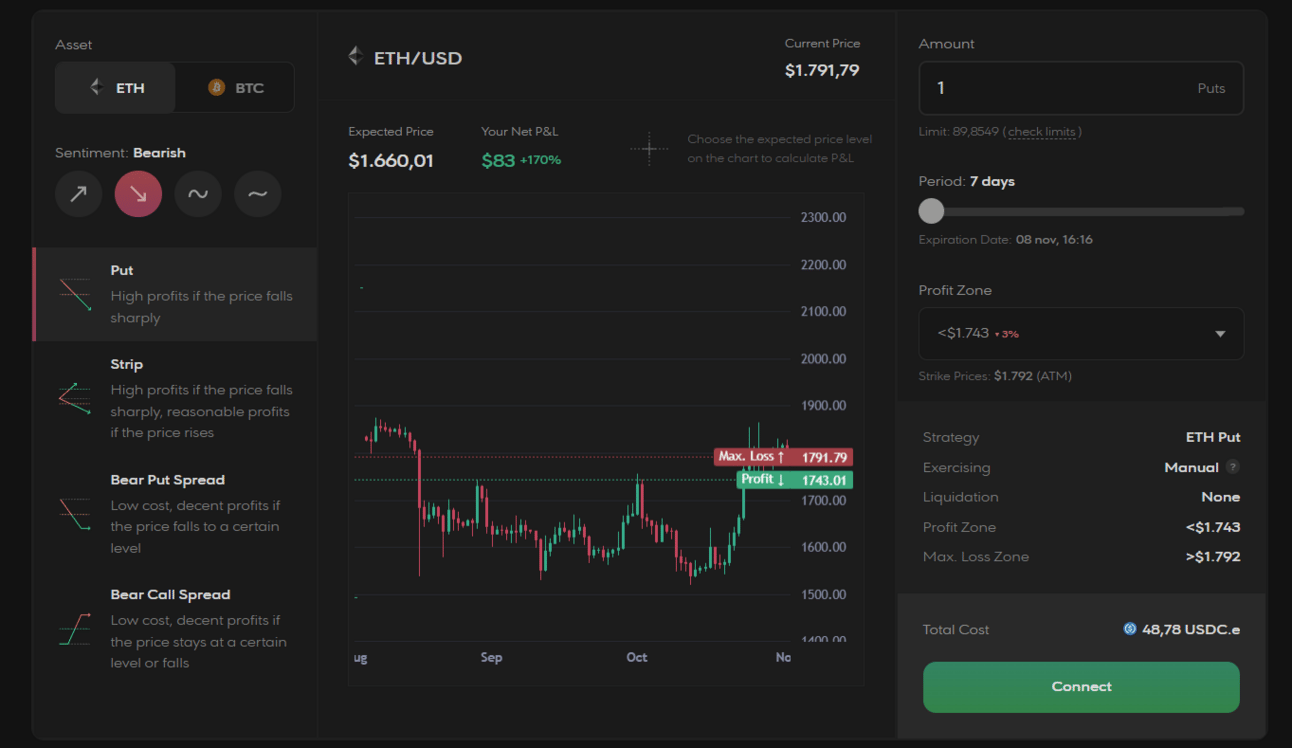This screenshot has width=1292, height=748.
Task: Choose the Bear Put Spread strategy
Action: coord(175,514)
